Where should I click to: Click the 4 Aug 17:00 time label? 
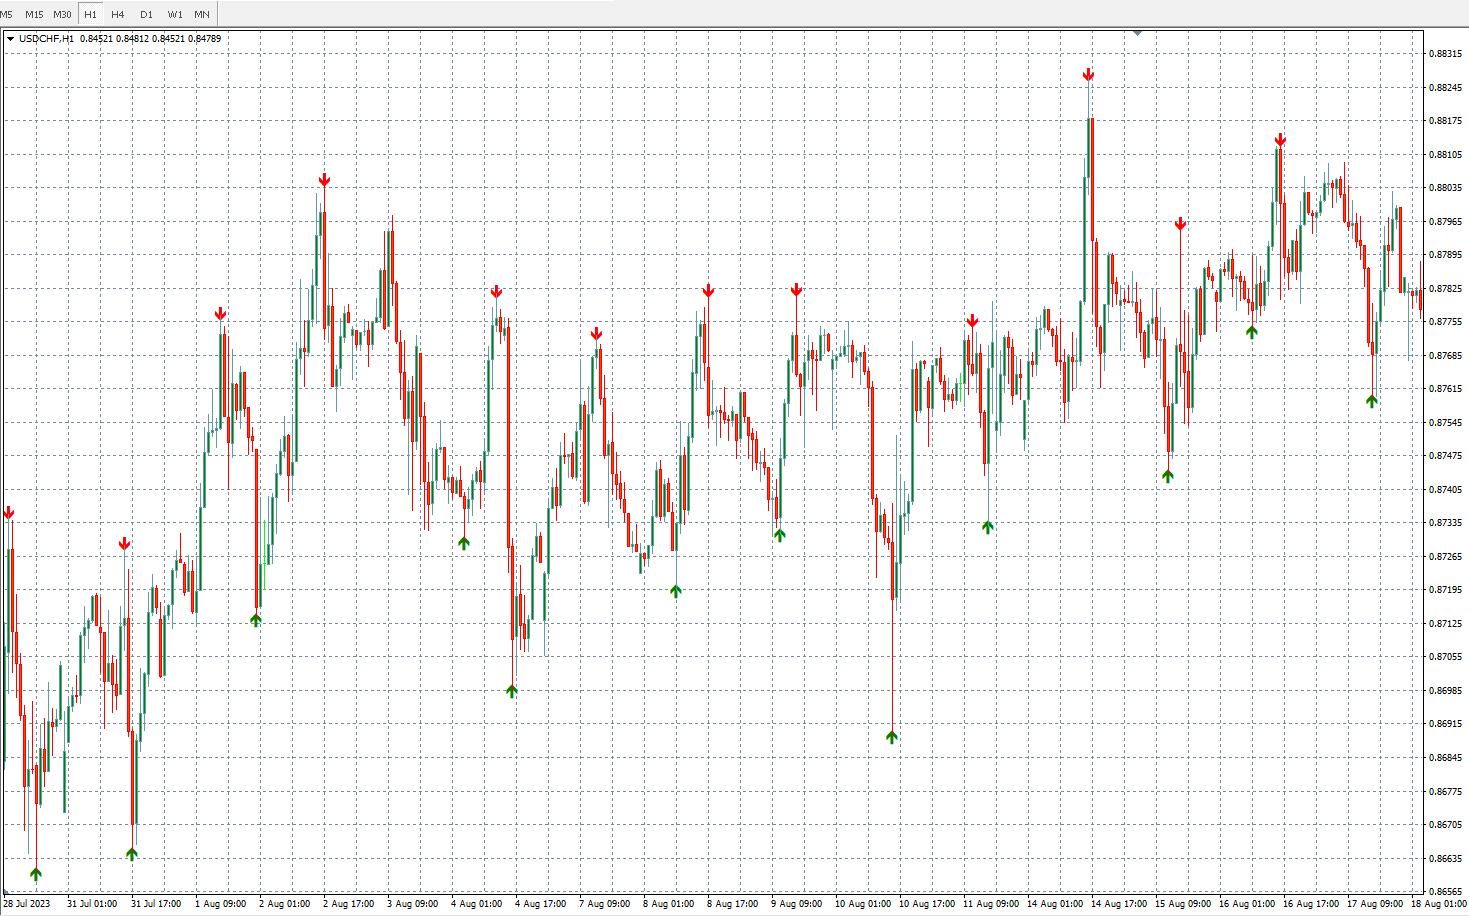[x=540, y=904]
